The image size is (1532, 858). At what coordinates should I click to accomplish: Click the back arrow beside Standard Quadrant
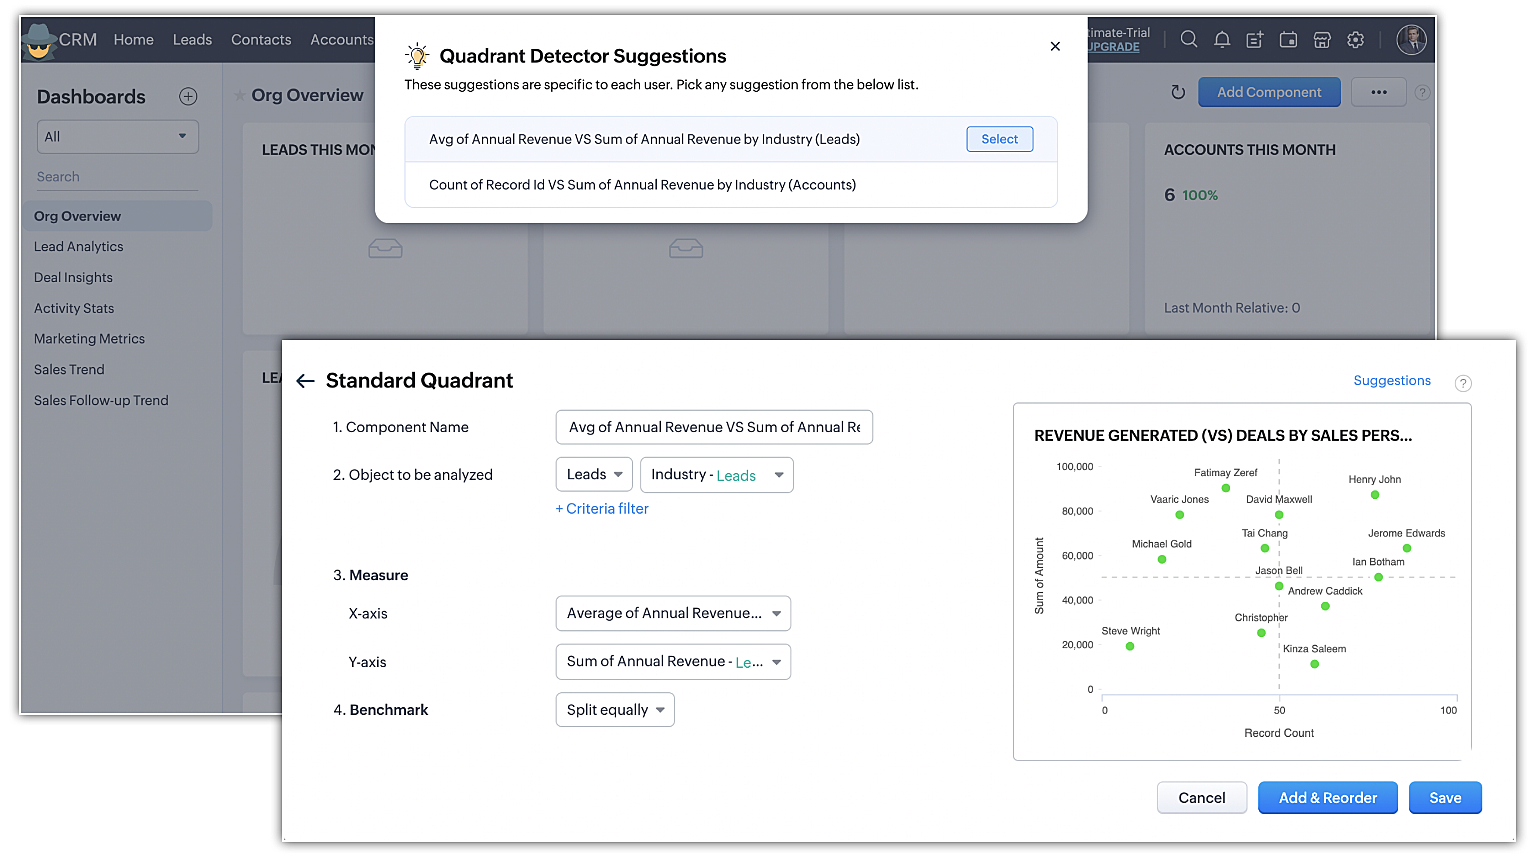point(306,381)
